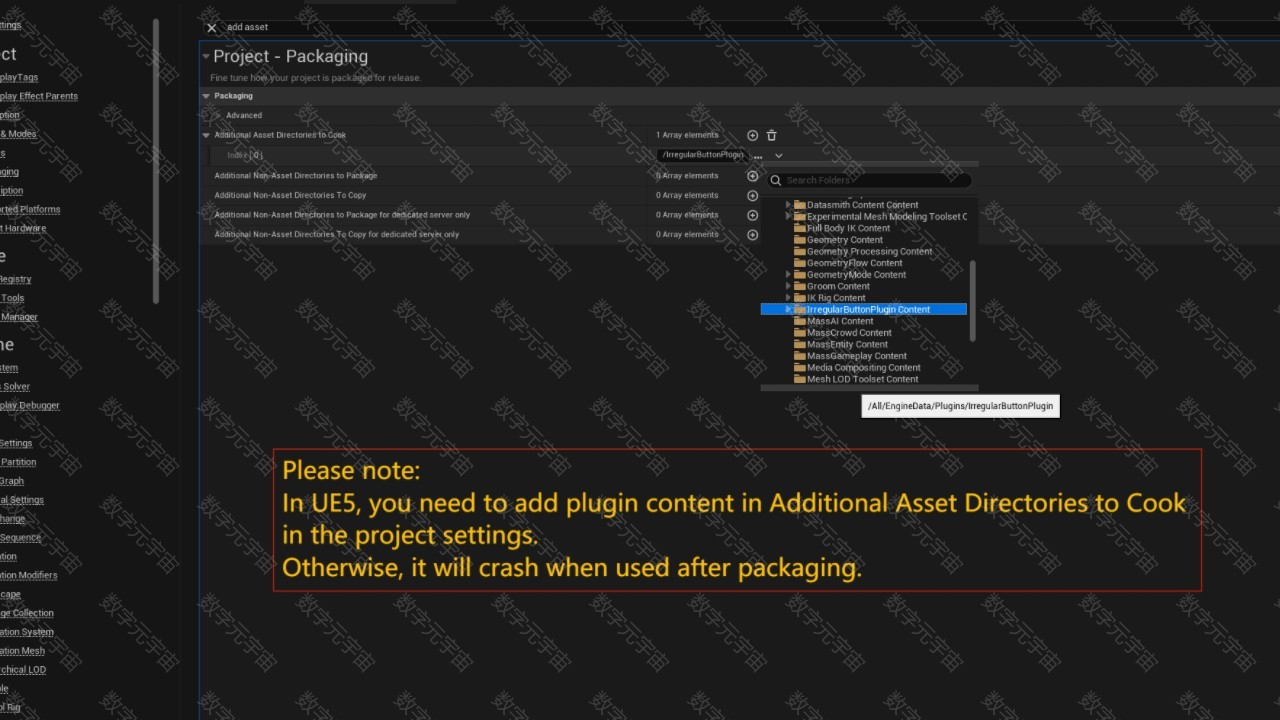Open Level Sequence settings in the sidebar
Screen dimensions: 1280x720
[20, 538]
